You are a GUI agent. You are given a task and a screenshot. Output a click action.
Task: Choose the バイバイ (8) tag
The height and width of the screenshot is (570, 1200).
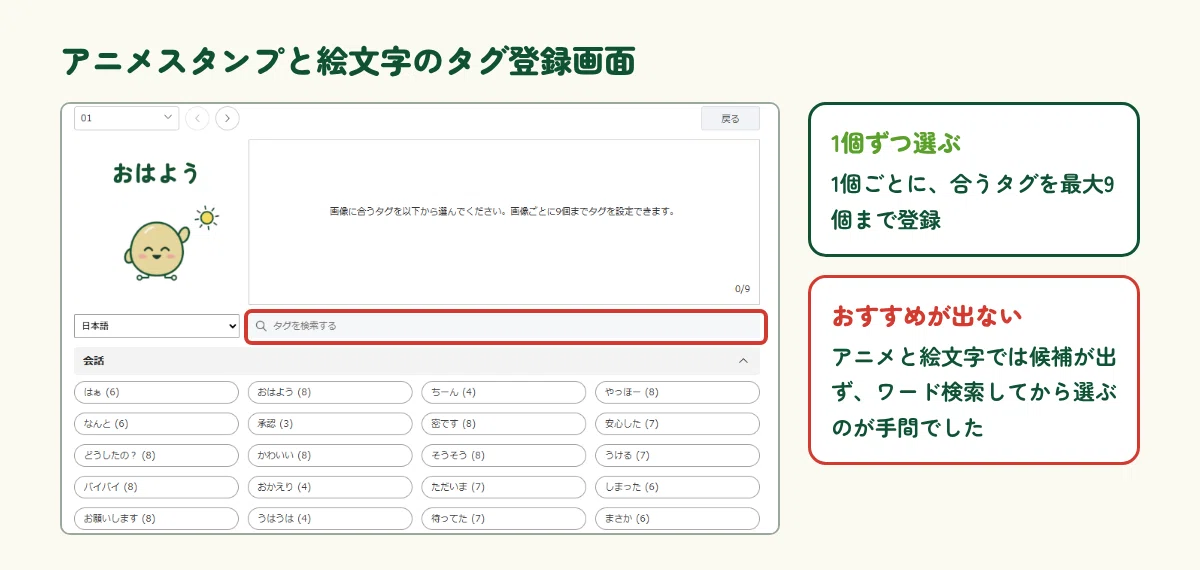(x=157, y=487)
